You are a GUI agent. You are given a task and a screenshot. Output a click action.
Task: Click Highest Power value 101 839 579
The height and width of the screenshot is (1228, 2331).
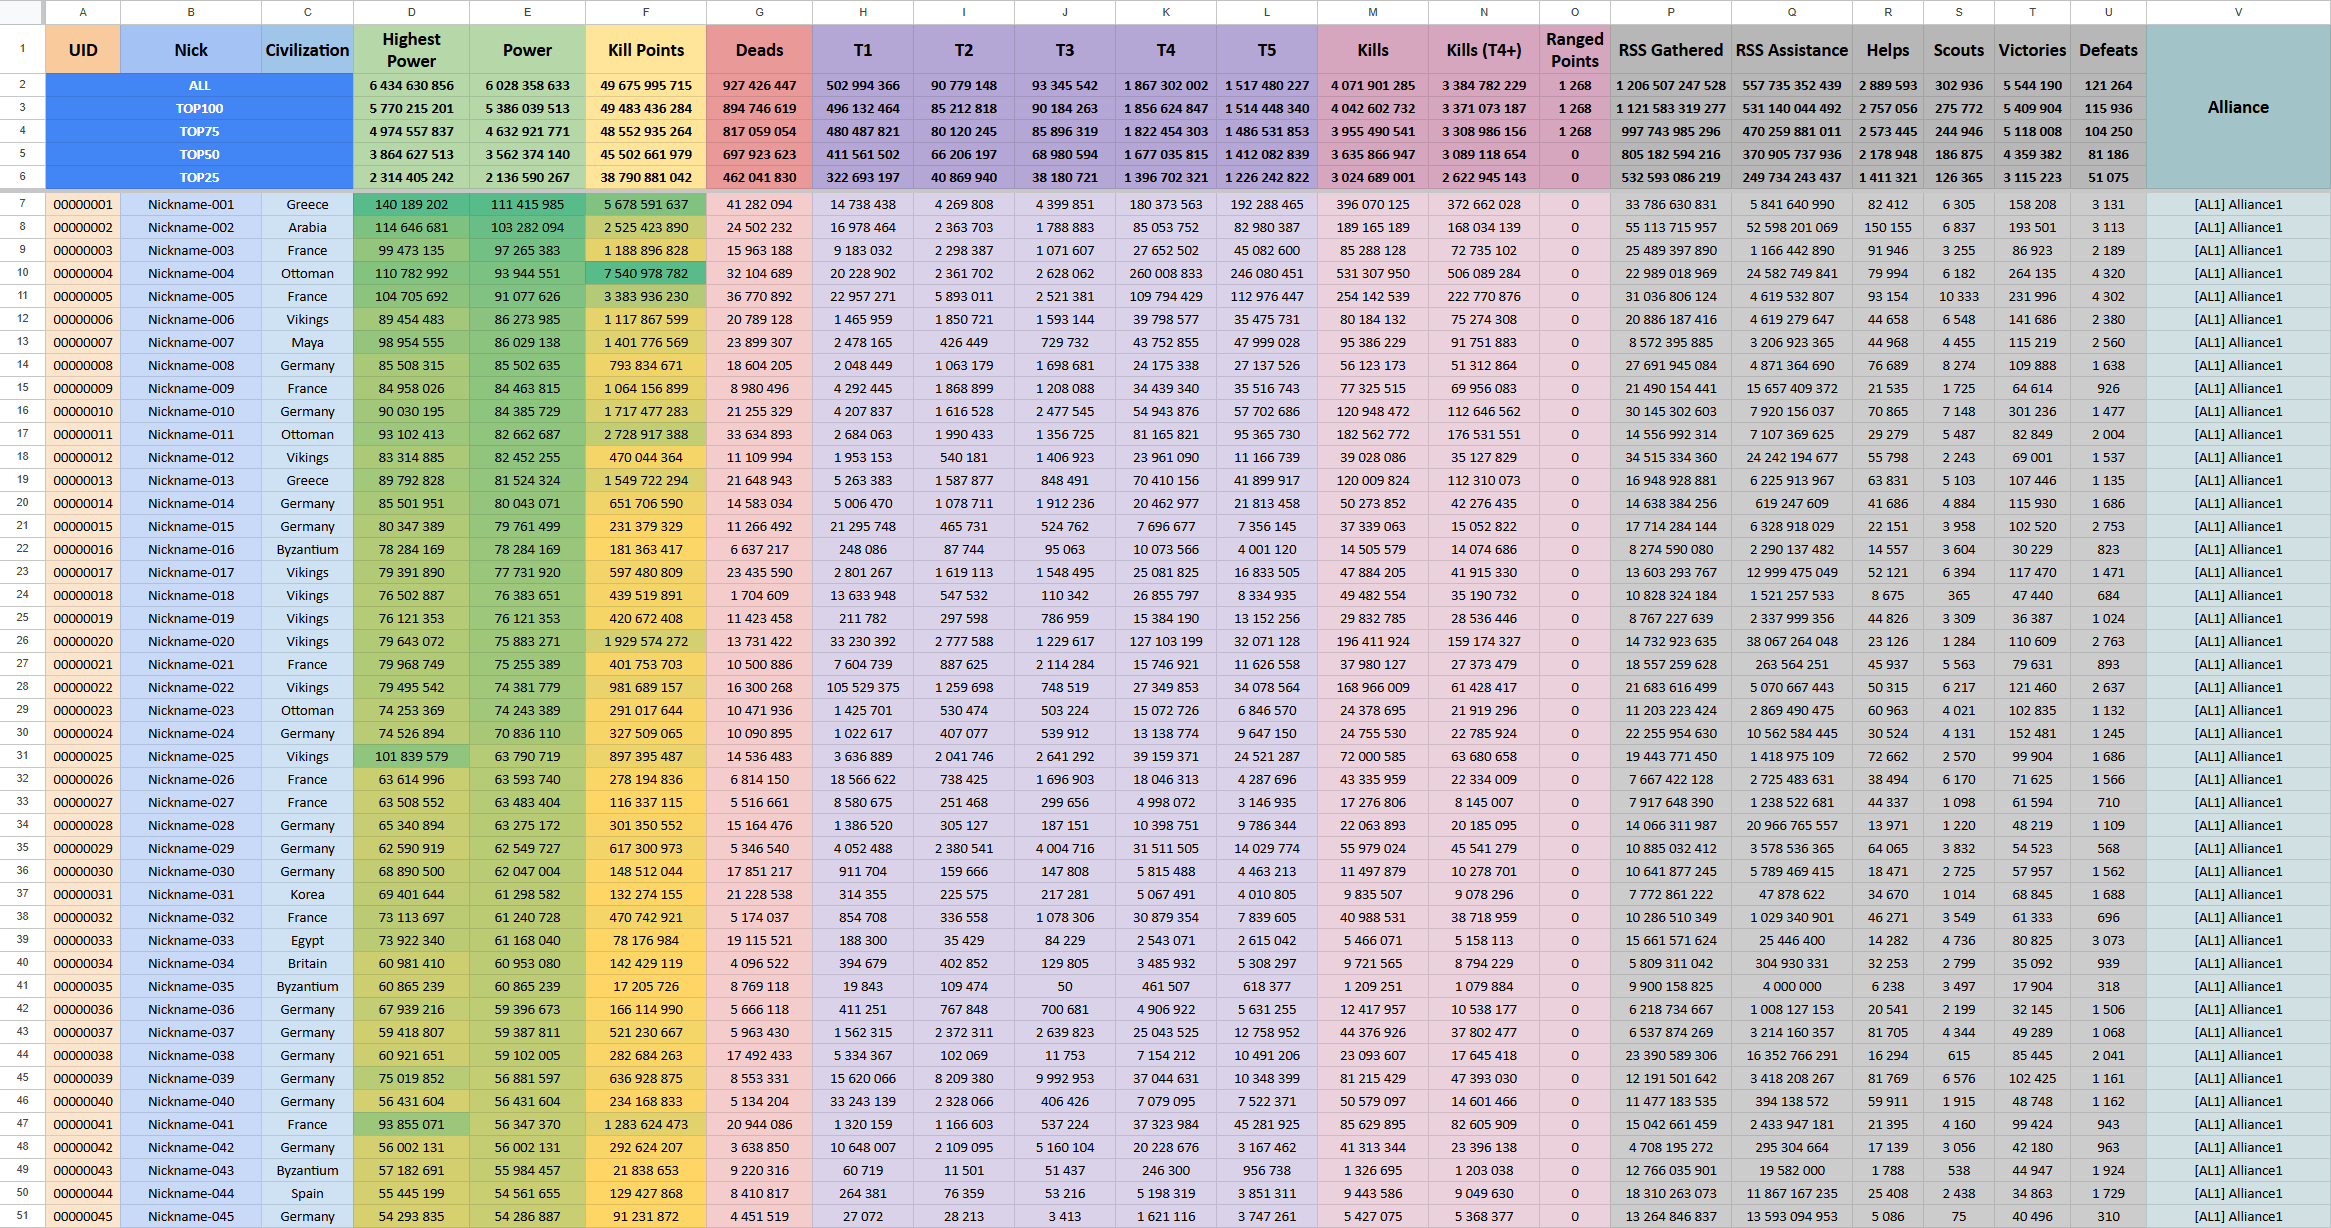[x=411, y=756]
